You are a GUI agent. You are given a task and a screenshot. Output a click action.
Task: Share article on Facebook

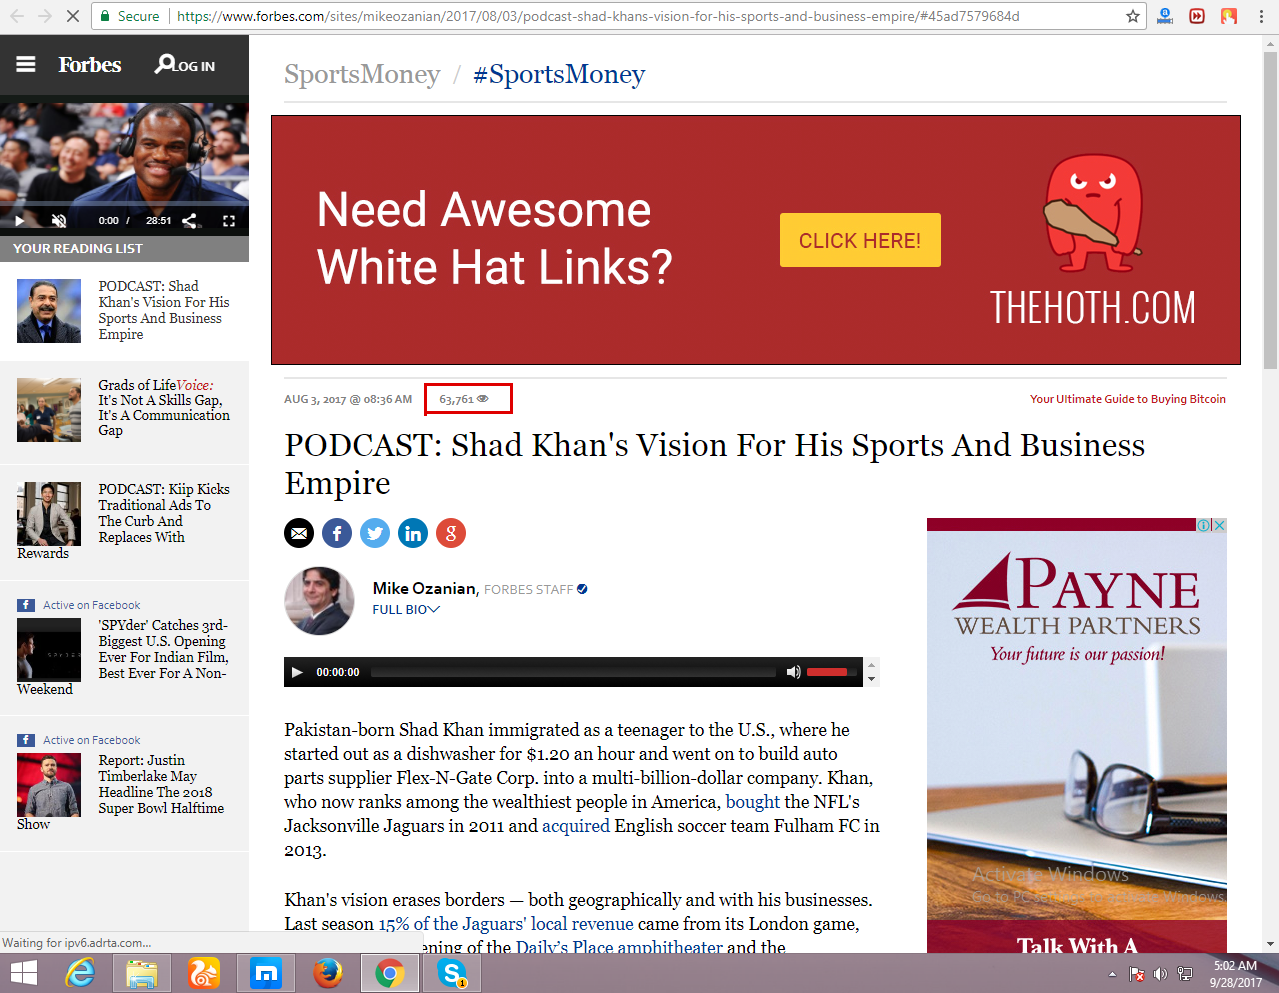click(x=337, y=533)
